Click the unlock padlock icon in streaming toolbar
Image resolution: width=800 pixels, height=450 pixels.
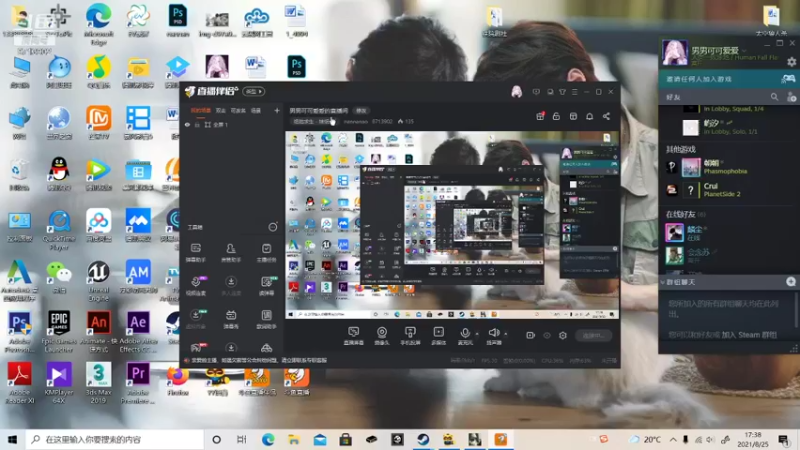pos(556,116)
